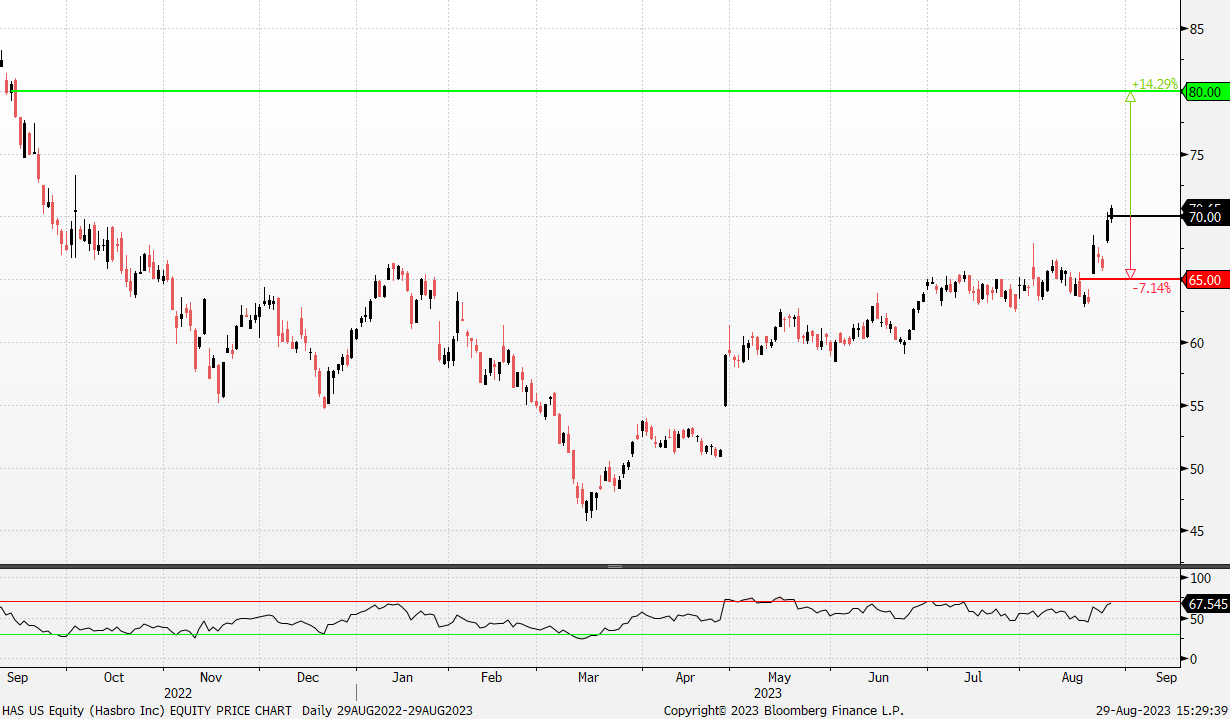The height and width of the screenshot is (719, 1230).
Task: Click the HAS US Equity chart title text
Action: pyautogui.click(x=147, y=710)
